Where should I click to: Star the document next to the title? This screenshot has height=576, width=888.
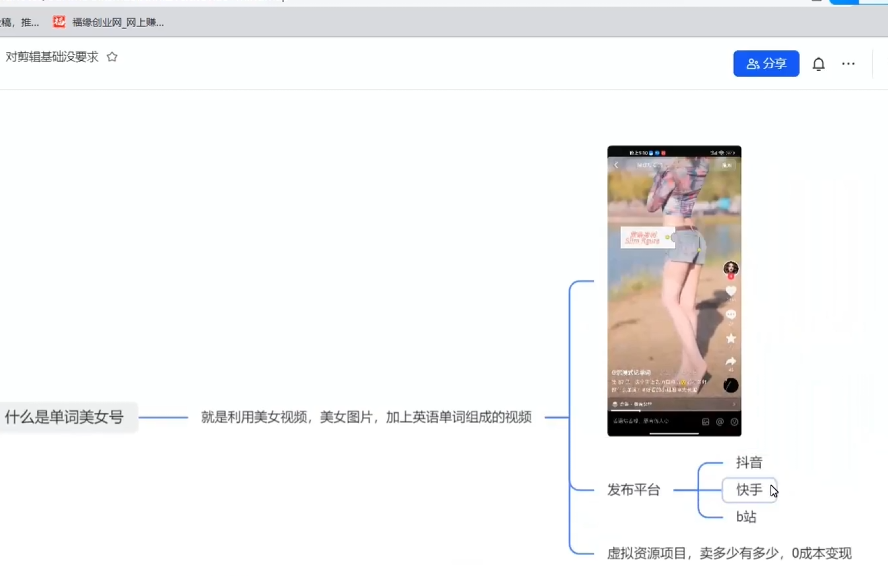point(112,57)
